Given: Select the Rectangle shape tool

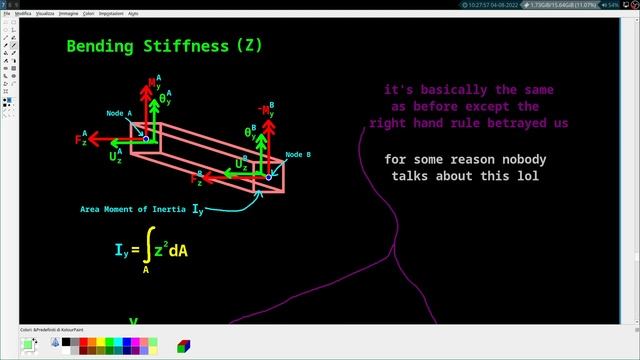Looking at the screenshot, I should coord(13,68).
